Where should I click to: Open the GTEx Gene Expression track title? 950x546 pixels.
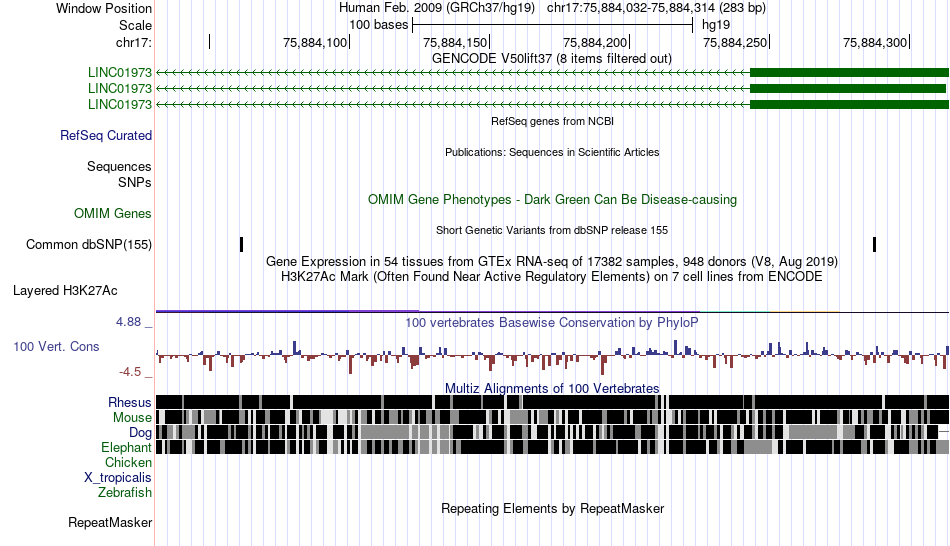[x=552, y=262]
